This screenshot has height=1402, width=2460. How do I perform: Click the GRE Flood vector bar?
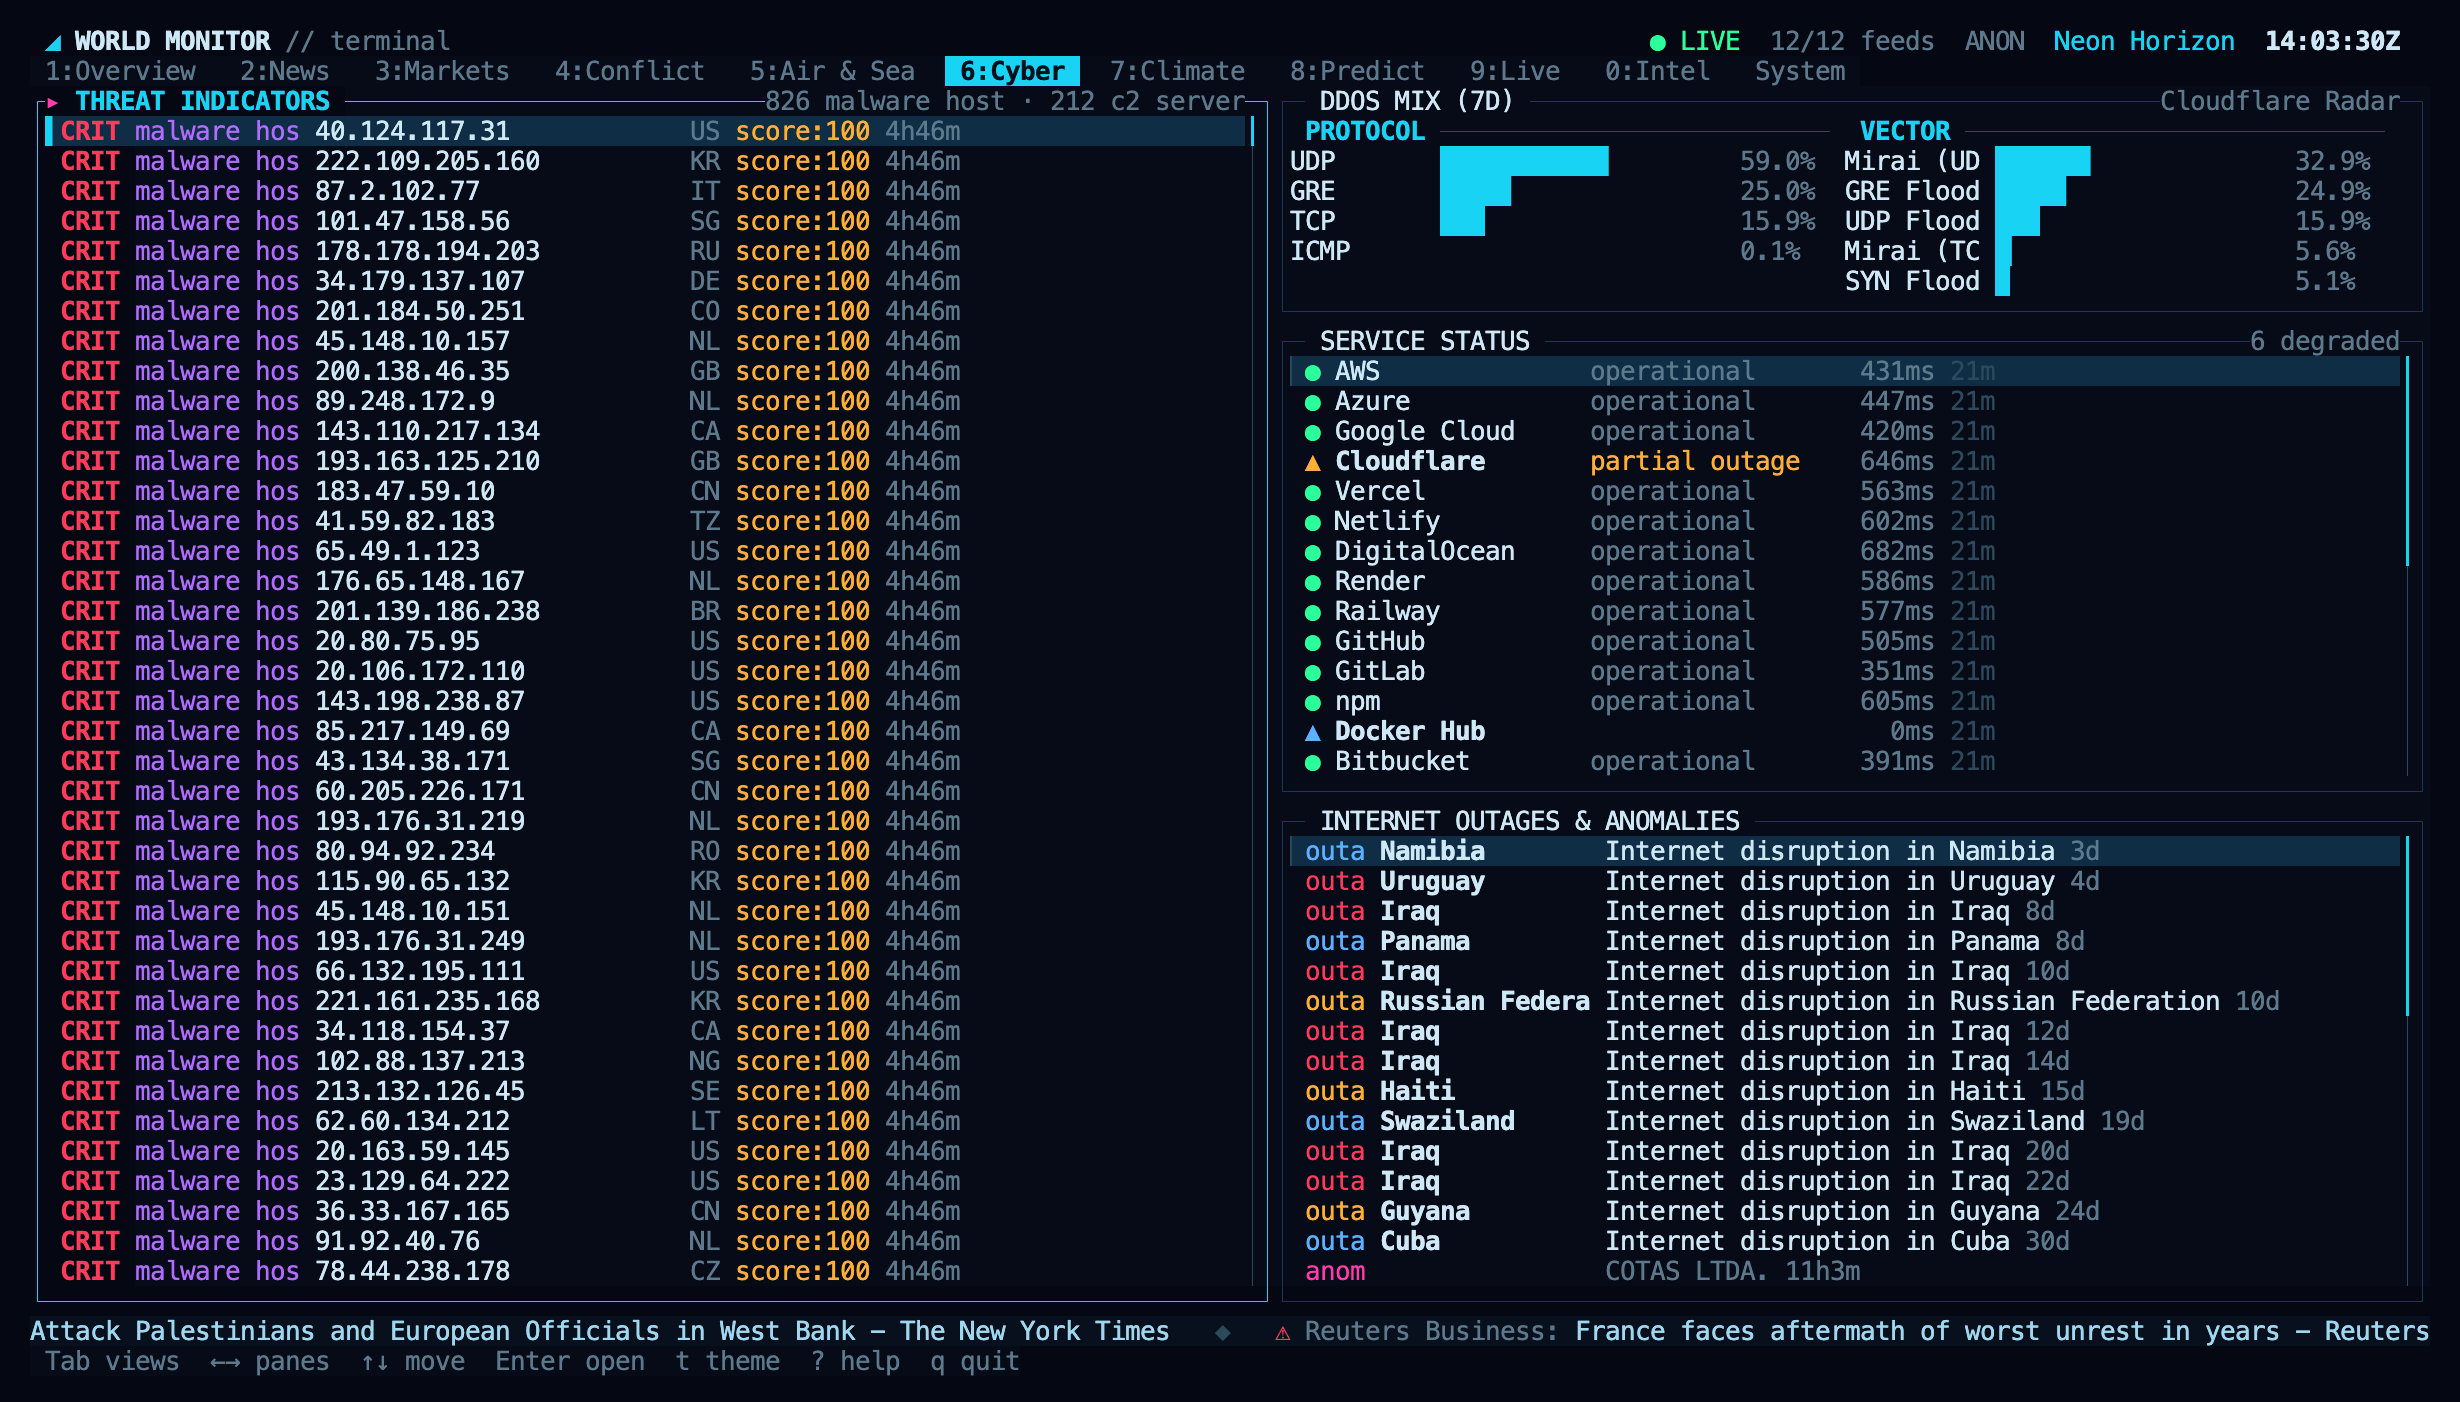(x=2030, y=191)
